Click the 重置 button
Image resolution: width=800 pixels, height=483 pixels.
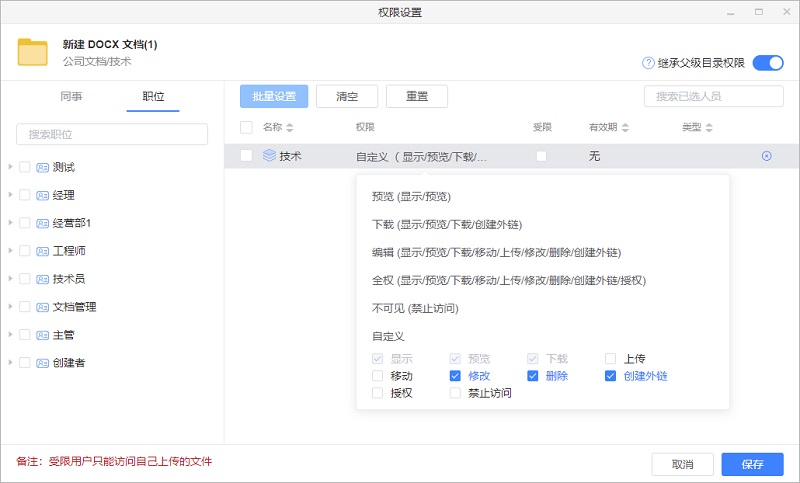pyautogui.click(x=417, y=96)
